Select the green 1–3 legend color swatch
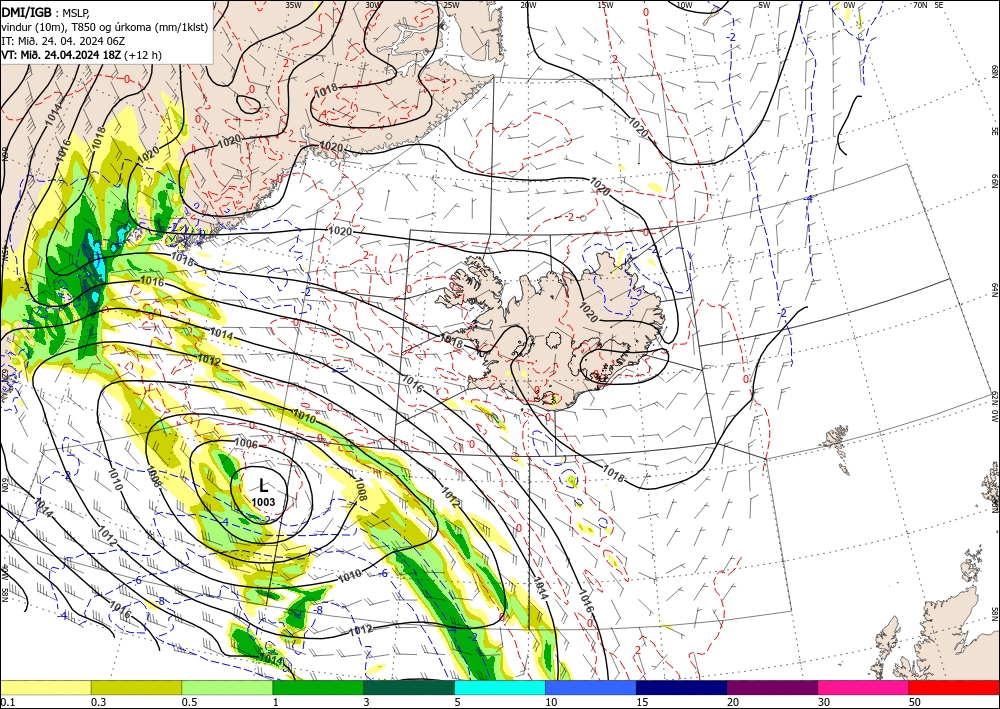The width and height of the screenshot is (1000, 709). [318, 687]
